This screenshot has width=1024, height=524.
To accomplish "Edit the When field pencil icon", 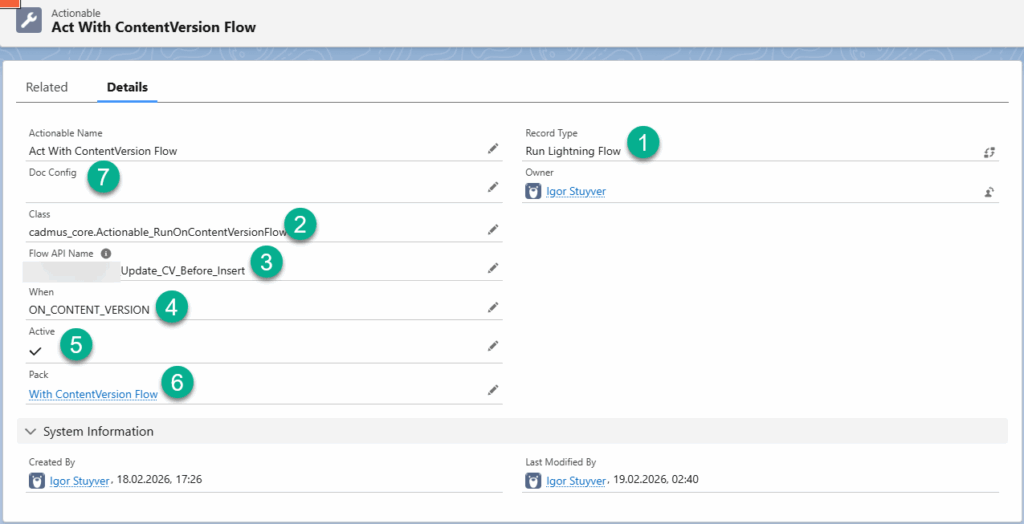I will click(x=492, y=307).
